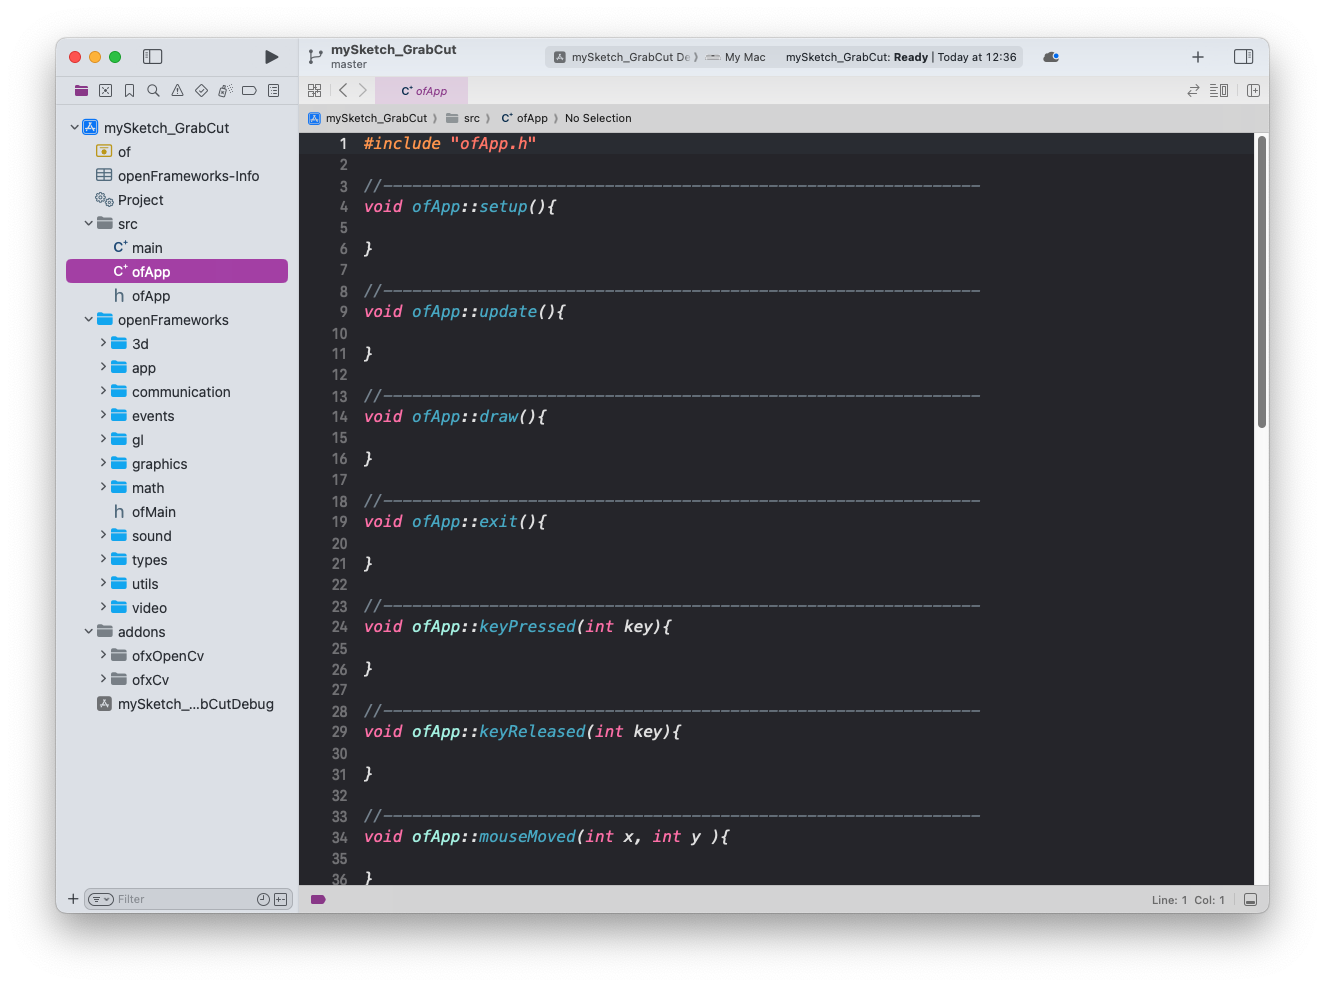This screenshot has height=987, width=1325.
Task: Toggle the inspector panel on the right
Action: [x=1244, y=57]
